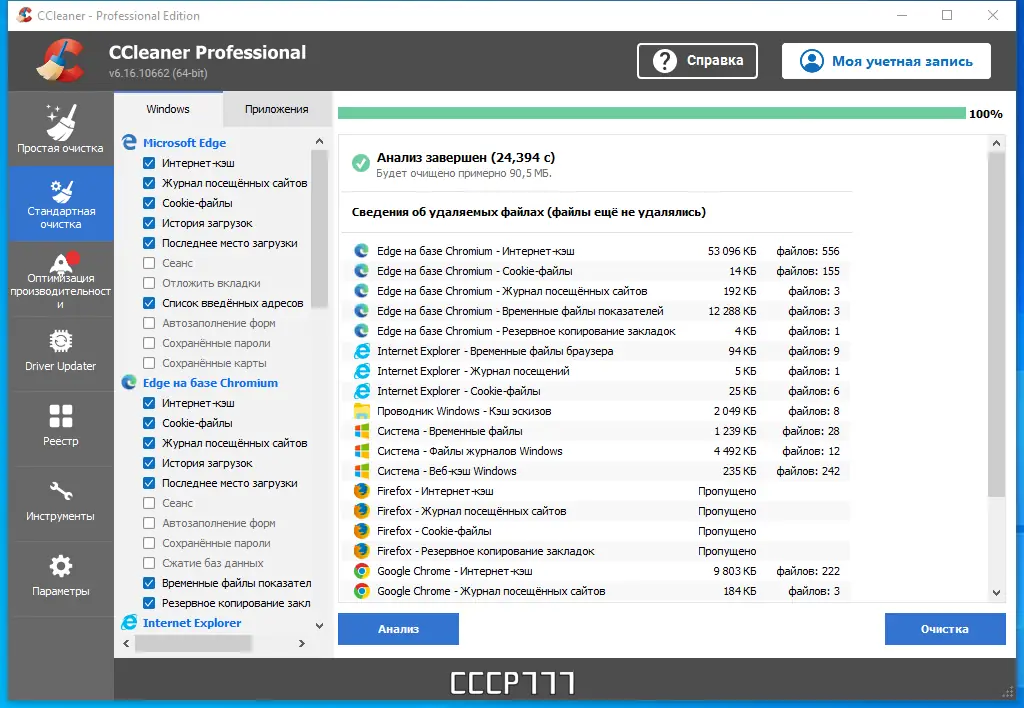This screenshot has height=708, width=1024.
Task: Click results list scroll up arrow
Action: 996,143
